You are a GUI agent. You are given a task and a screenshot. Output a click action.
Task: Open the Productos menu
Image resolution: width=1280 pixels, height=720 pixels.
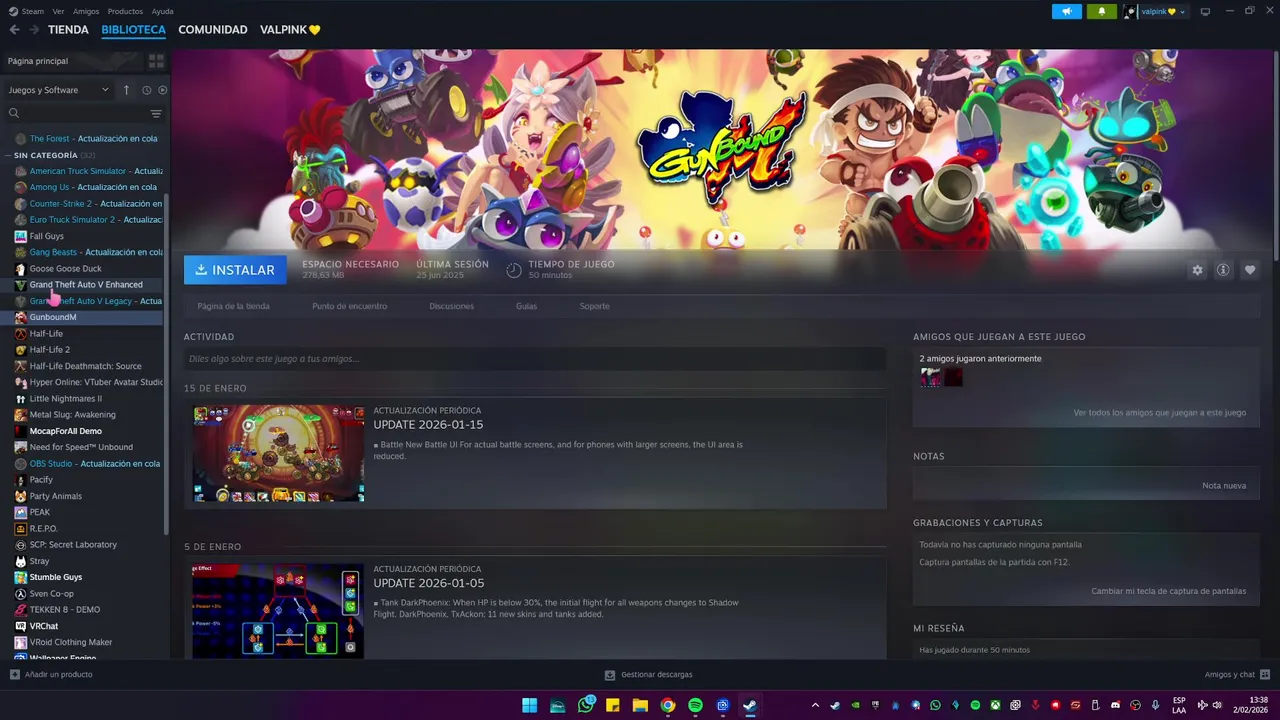(125, 11)
